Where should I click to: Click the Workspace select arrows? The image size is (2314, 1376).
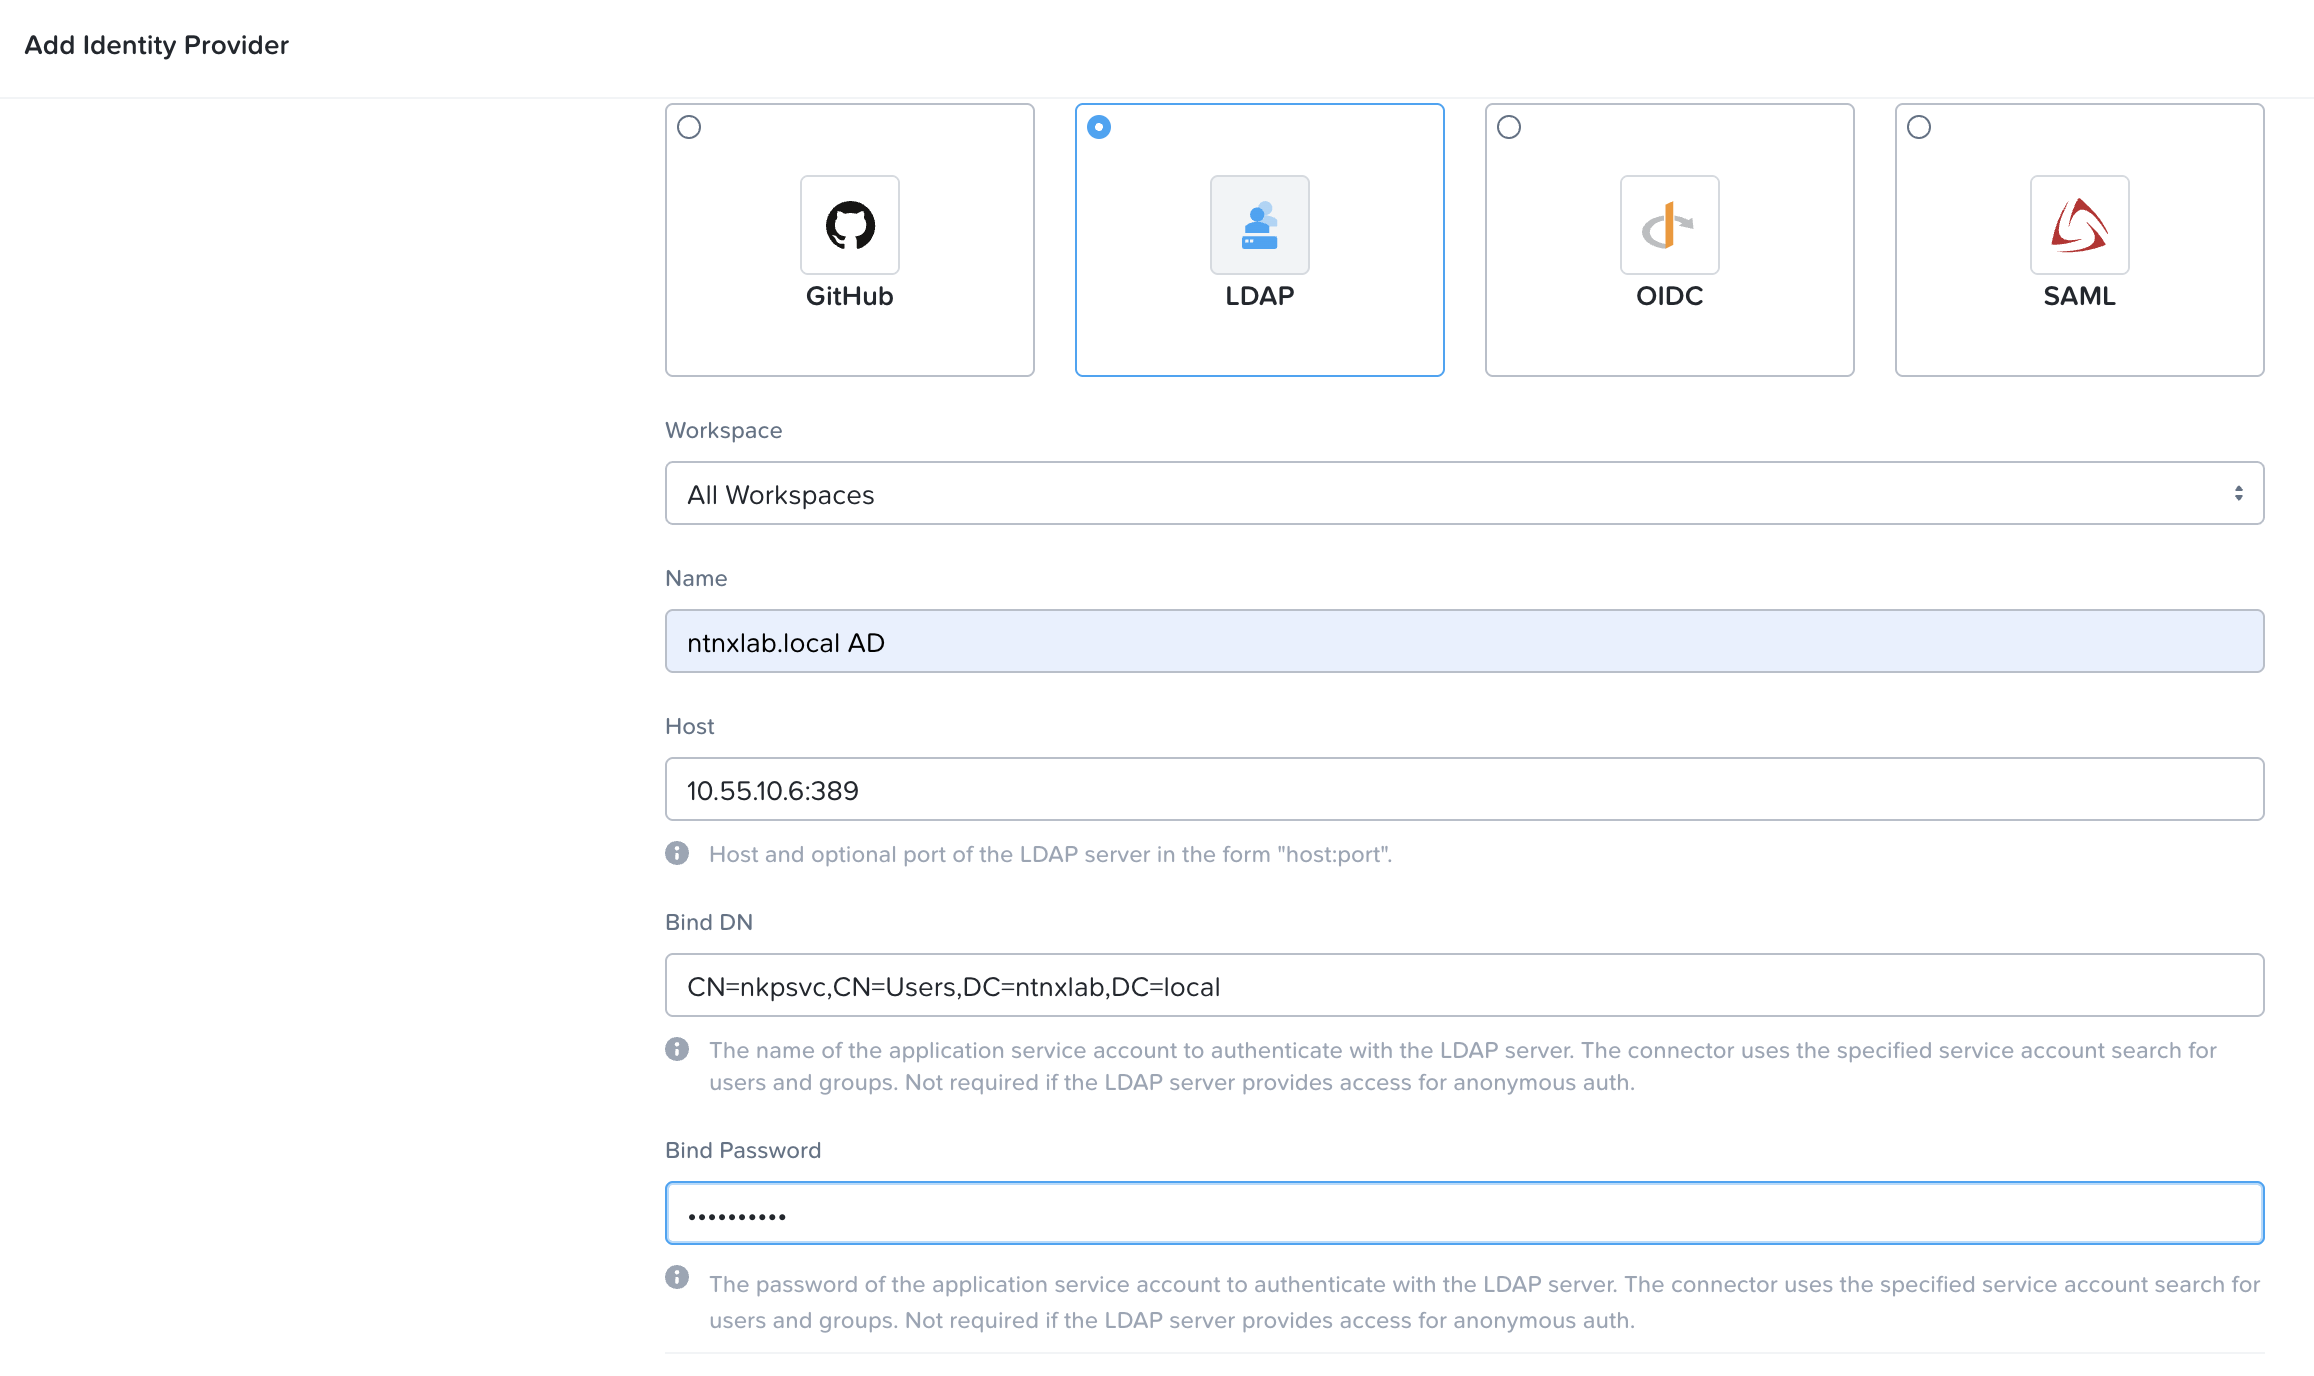click(2238, 493)
